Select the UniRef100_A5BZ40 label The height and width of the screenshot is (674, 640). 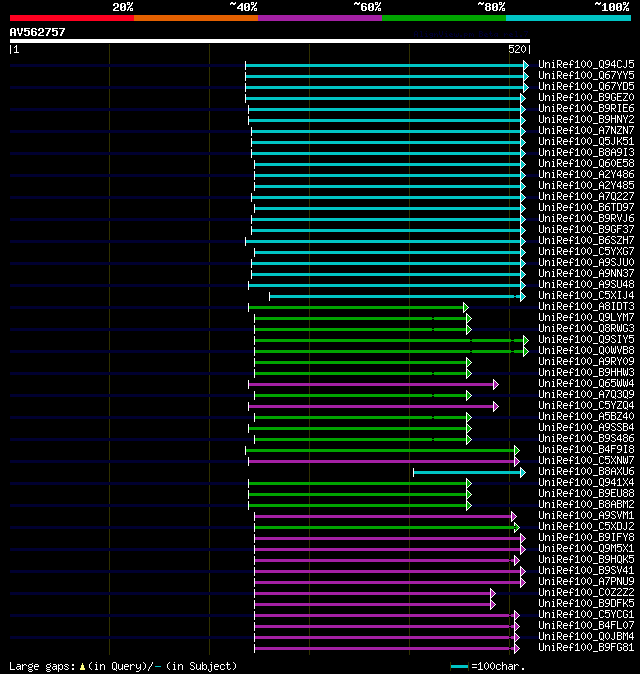coord(586,417)
